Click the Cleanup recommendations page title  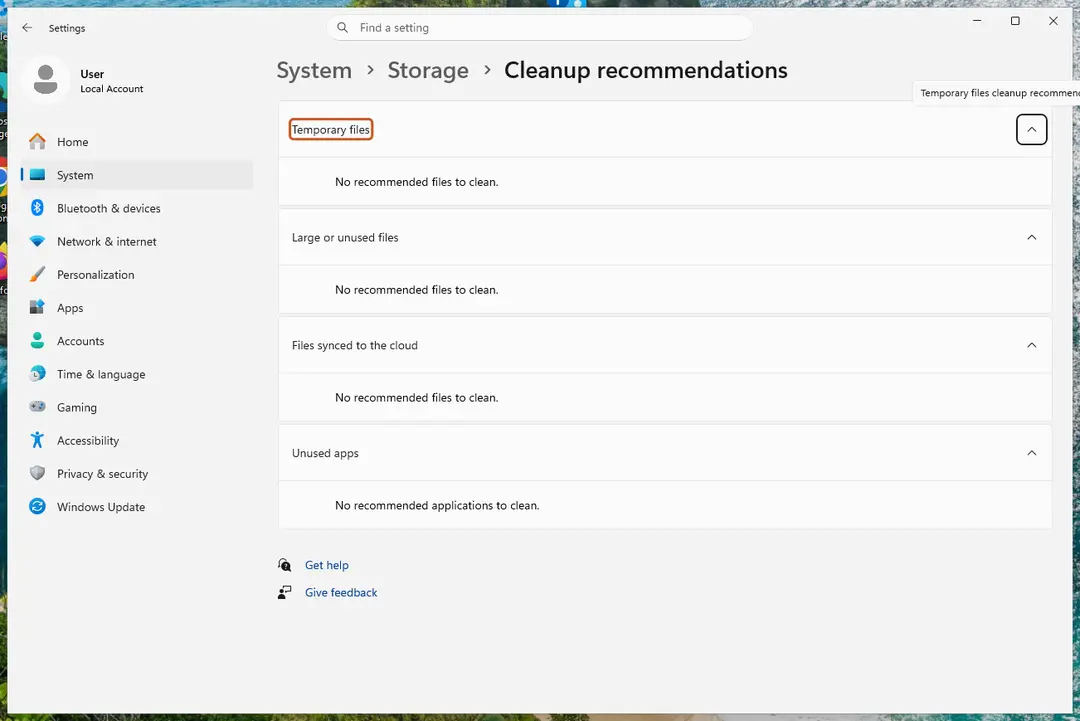(x=645, y=70)
